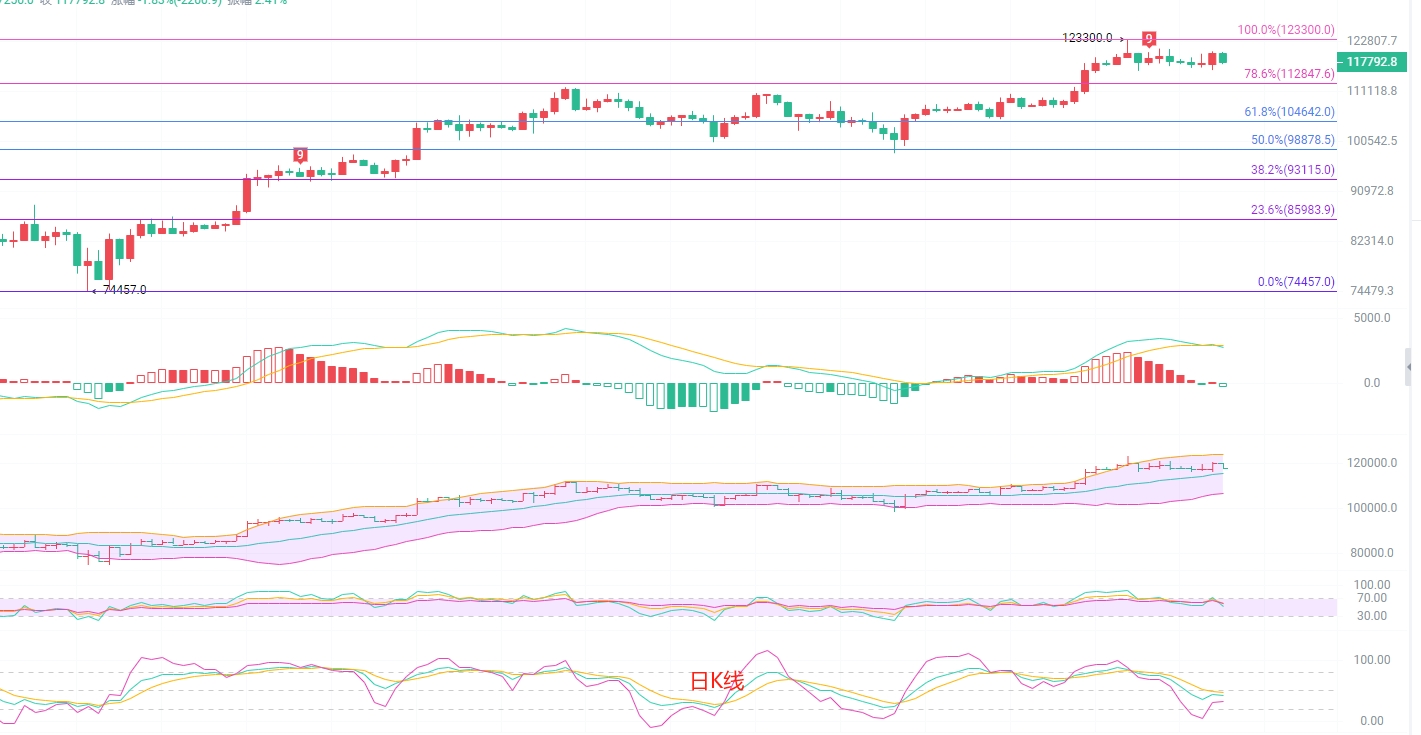Click the arrow next to the 123300.0 high label

1122,38
